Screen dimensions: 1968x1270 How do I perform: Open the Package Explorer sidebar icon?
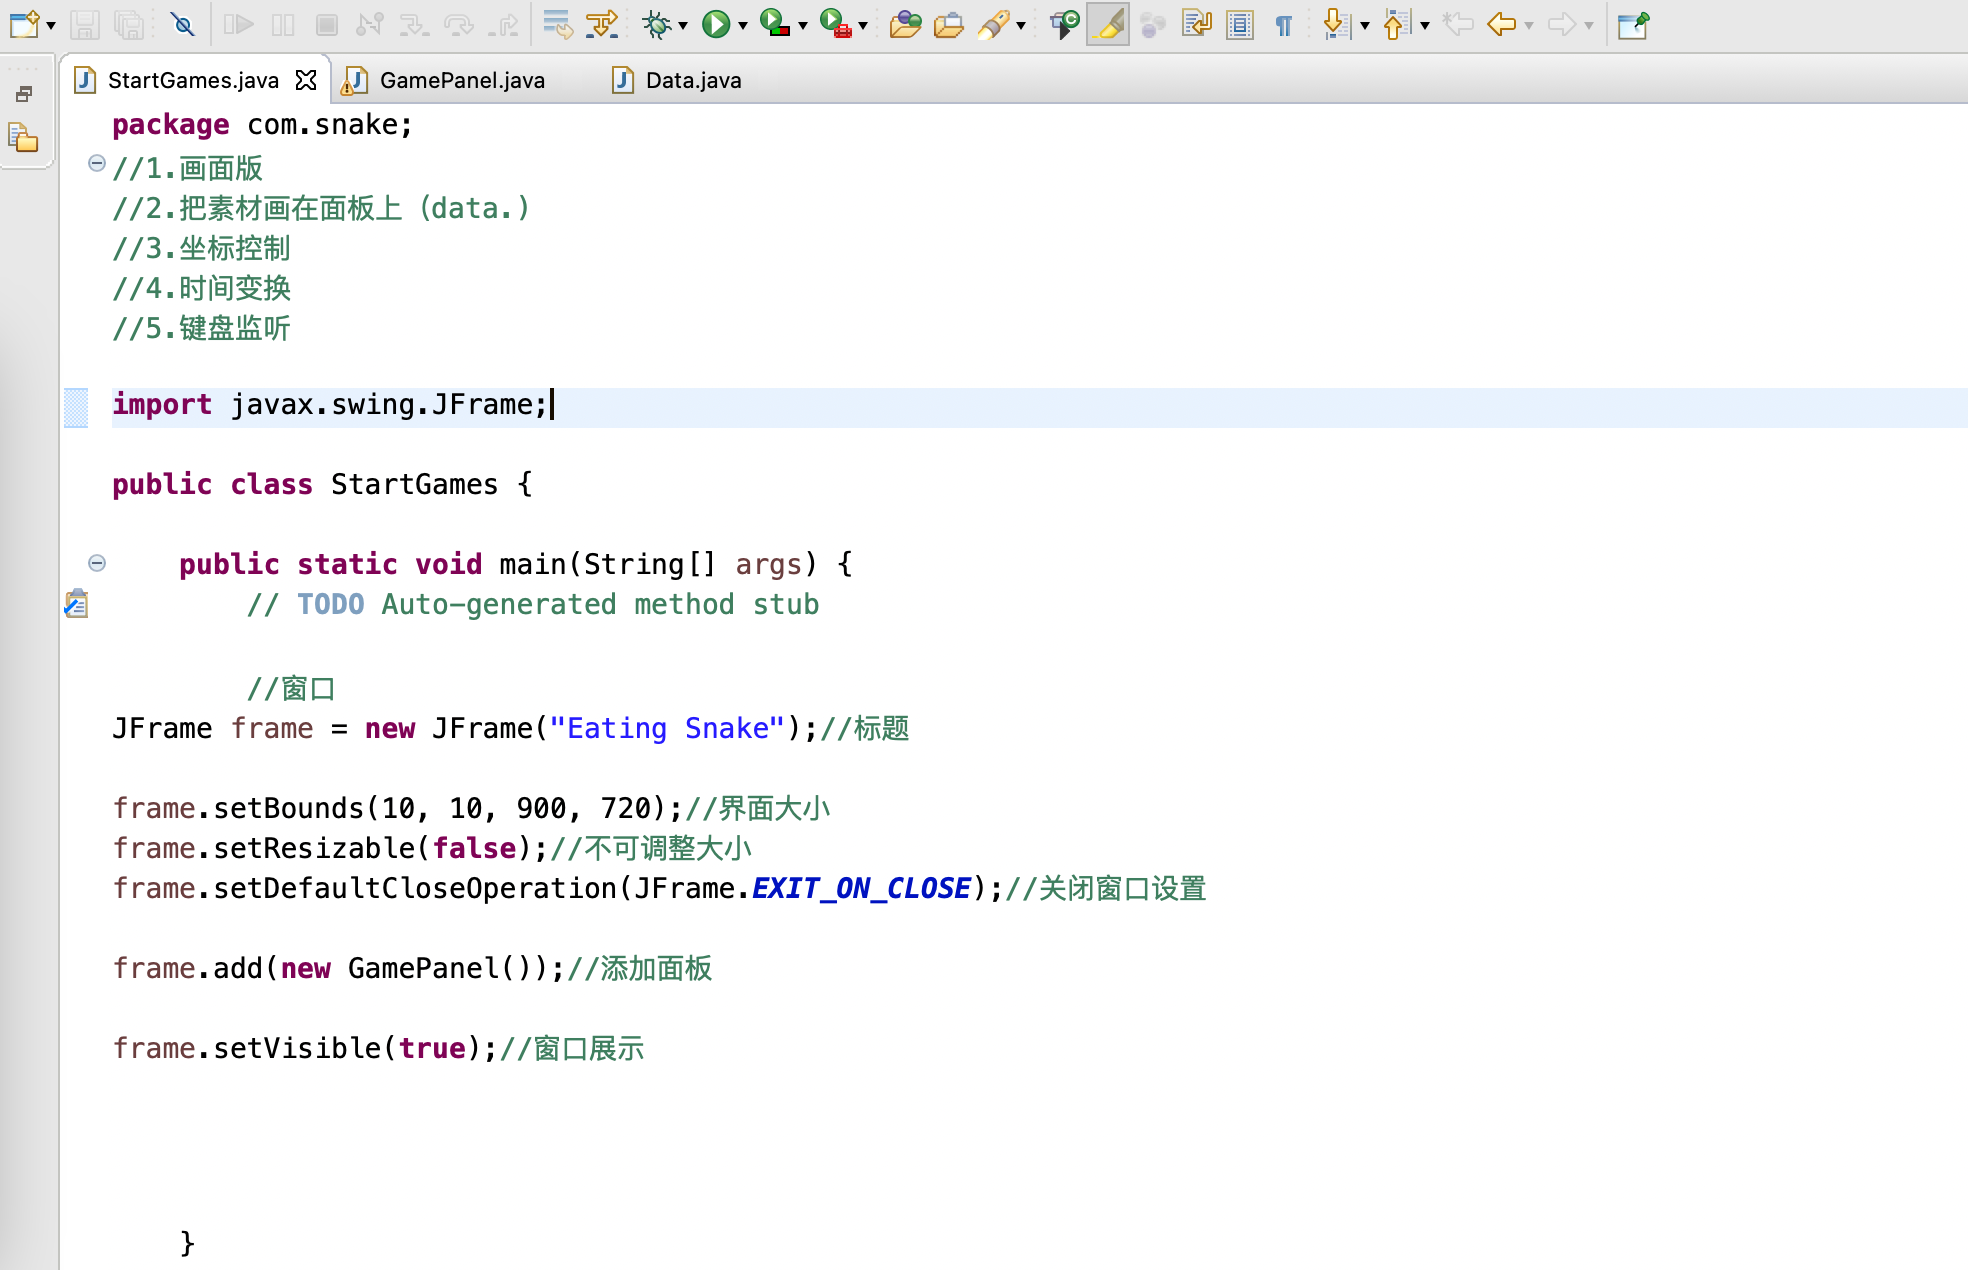click(x=23, y=137)
